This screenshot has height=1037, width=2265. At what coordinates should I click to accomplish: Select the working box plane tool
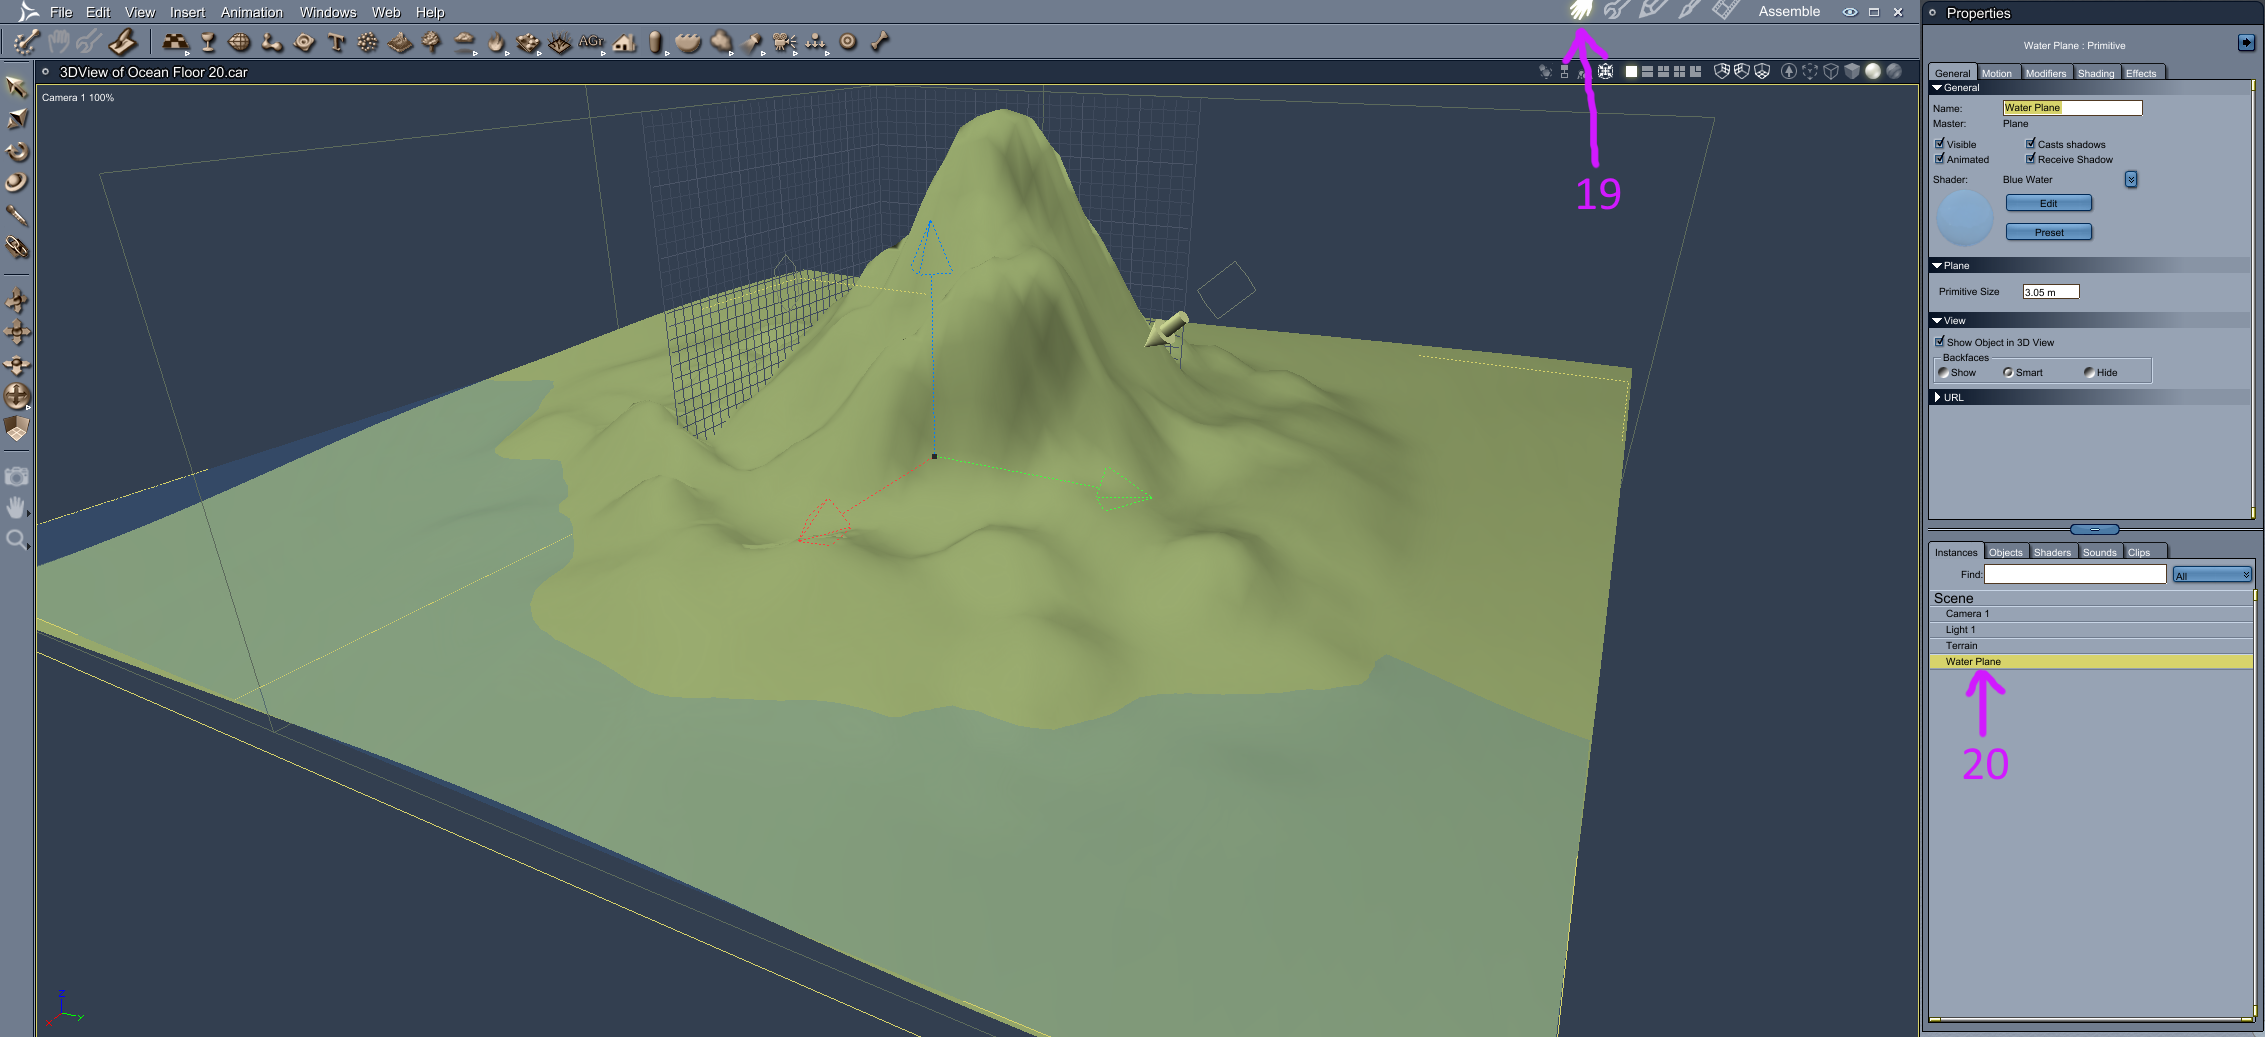[17, 429]
